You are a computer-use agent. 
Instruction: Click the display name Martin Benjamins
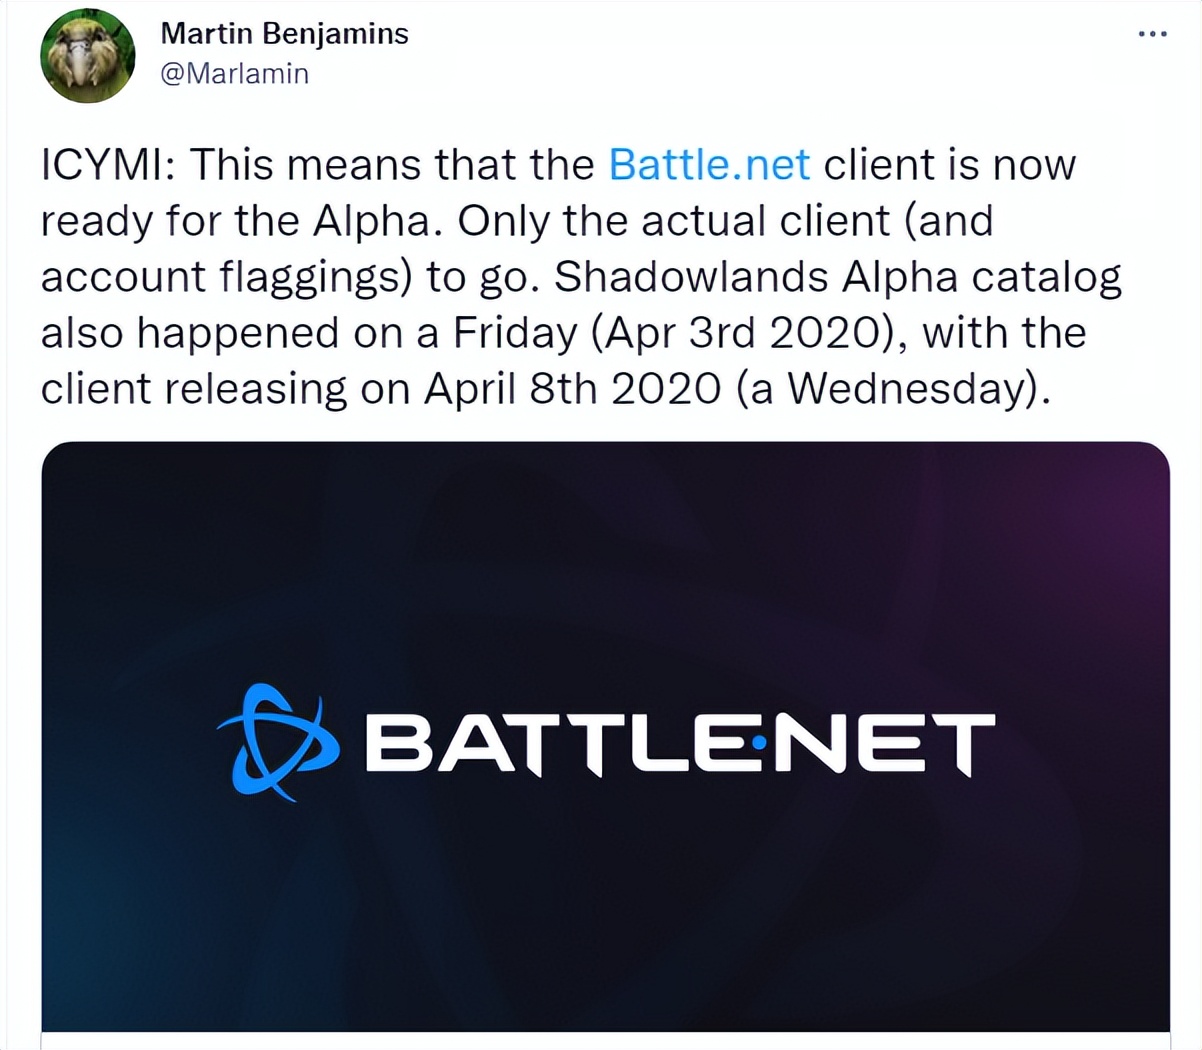click(284, 33)
